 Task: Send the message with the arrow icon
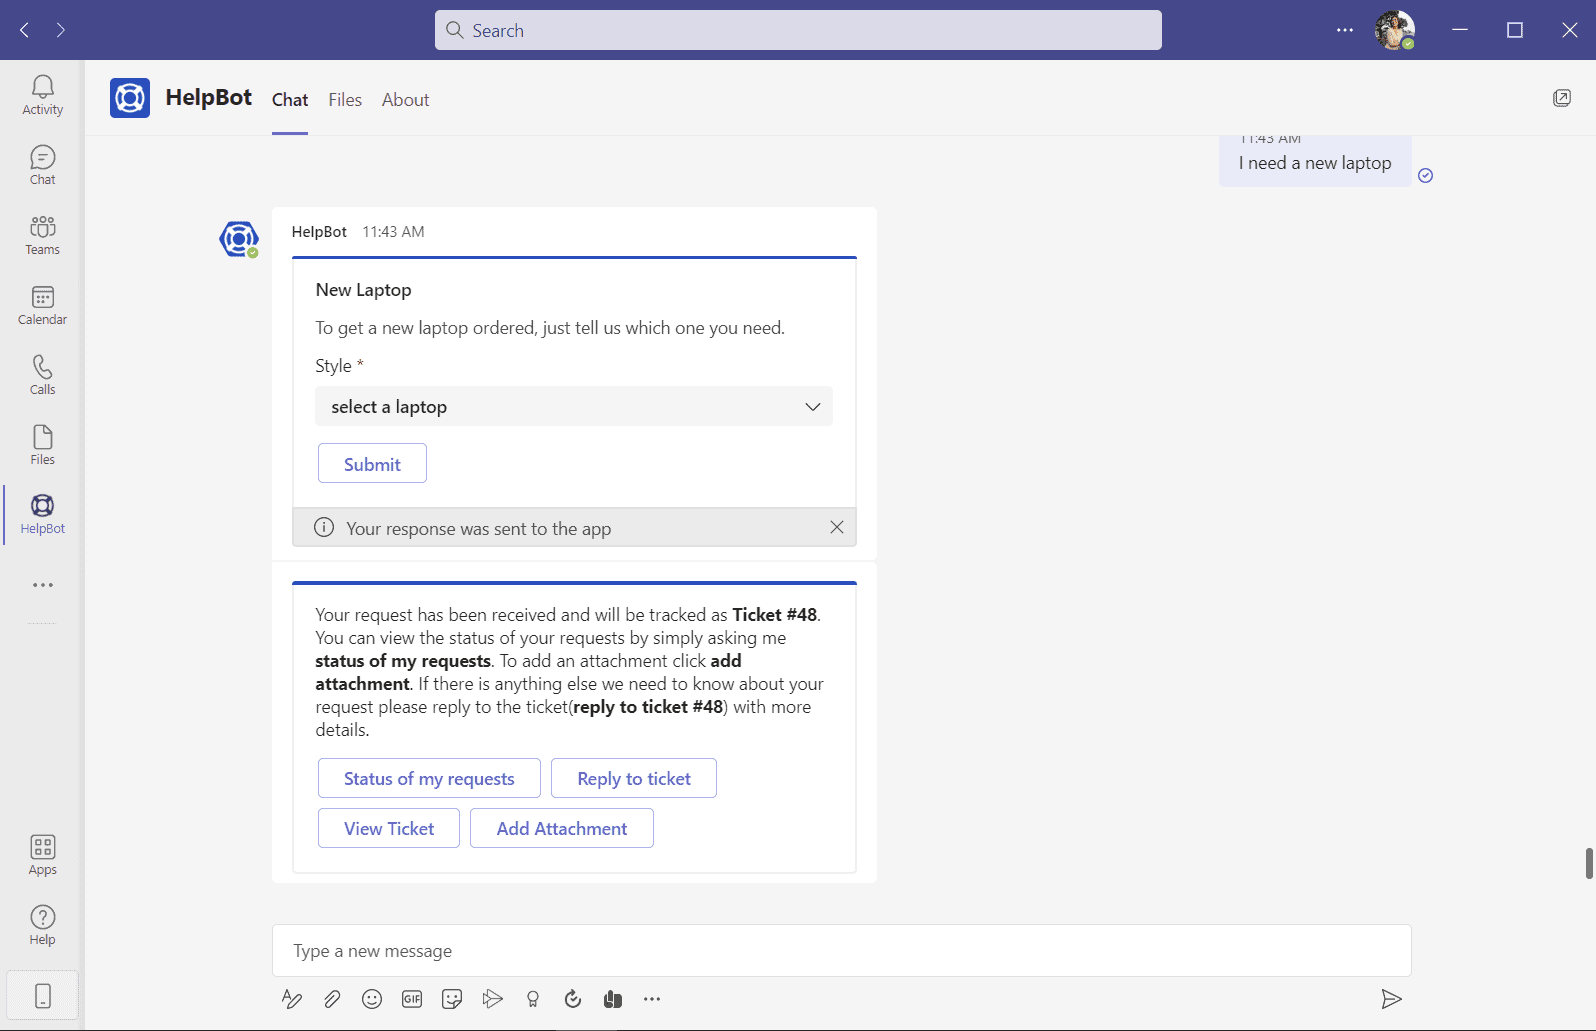point(1391,999)
